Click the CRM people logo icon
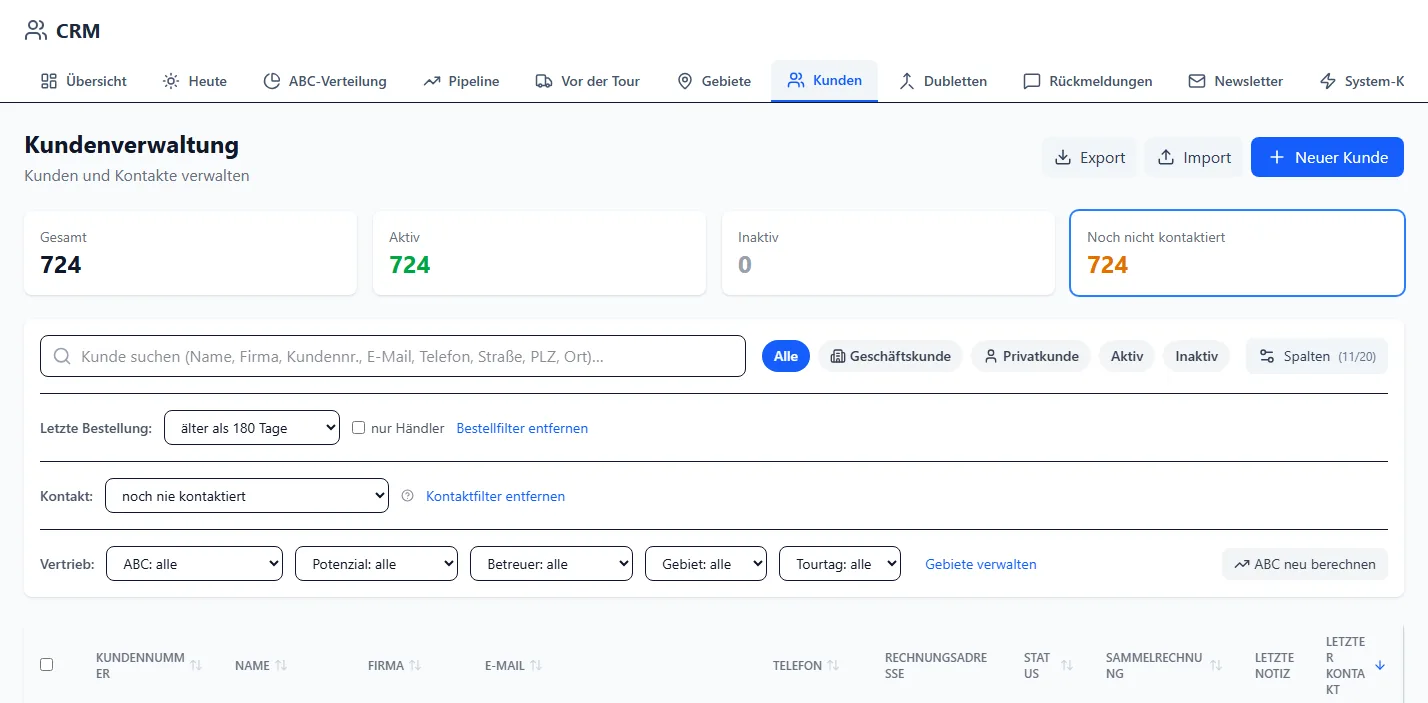The height and width of the screenshot is (703, 1428). click(36, 30)
